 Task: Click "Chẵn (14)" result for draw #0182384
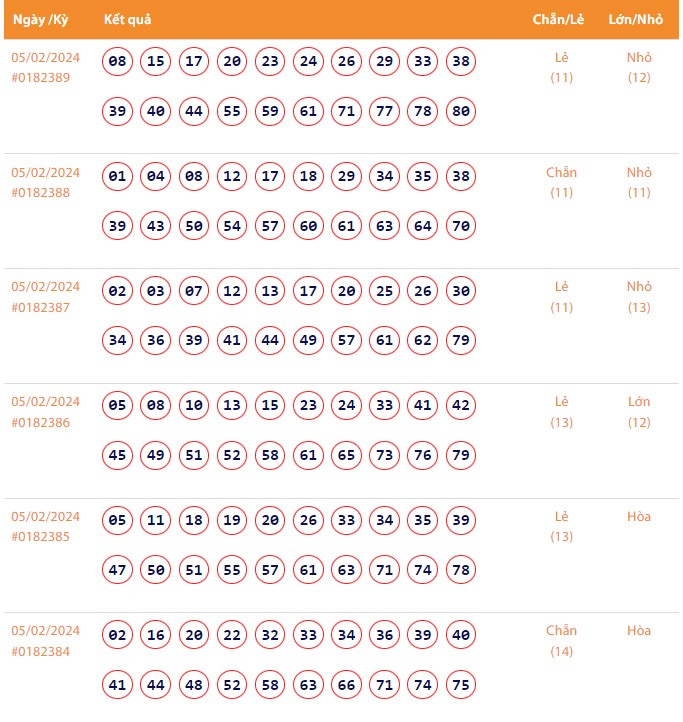pos(562,641)
